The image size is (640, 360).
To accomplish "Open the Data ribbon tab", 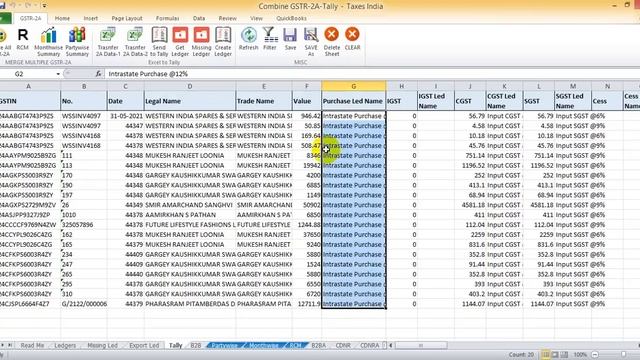I will (x=199, y=18).
